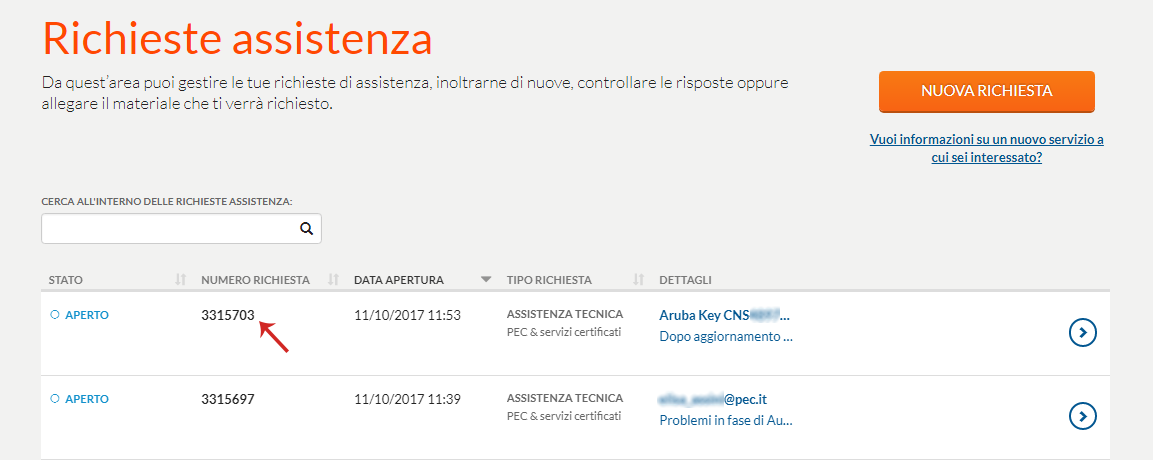The width and height of the screenshot is (1153, 461).
Task: Click APERTO status of first request
Action: 87,315
